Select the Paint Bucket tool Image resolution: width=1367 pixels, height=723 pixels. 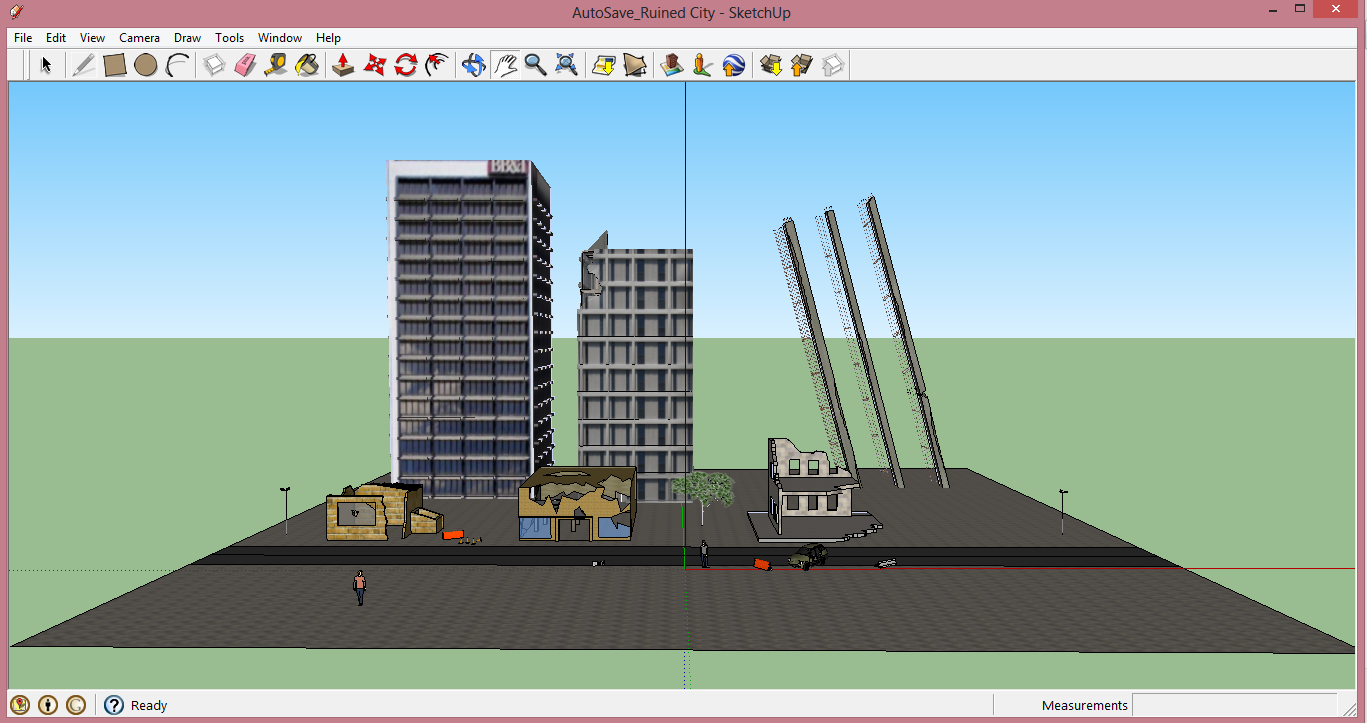tap(307, 64)
